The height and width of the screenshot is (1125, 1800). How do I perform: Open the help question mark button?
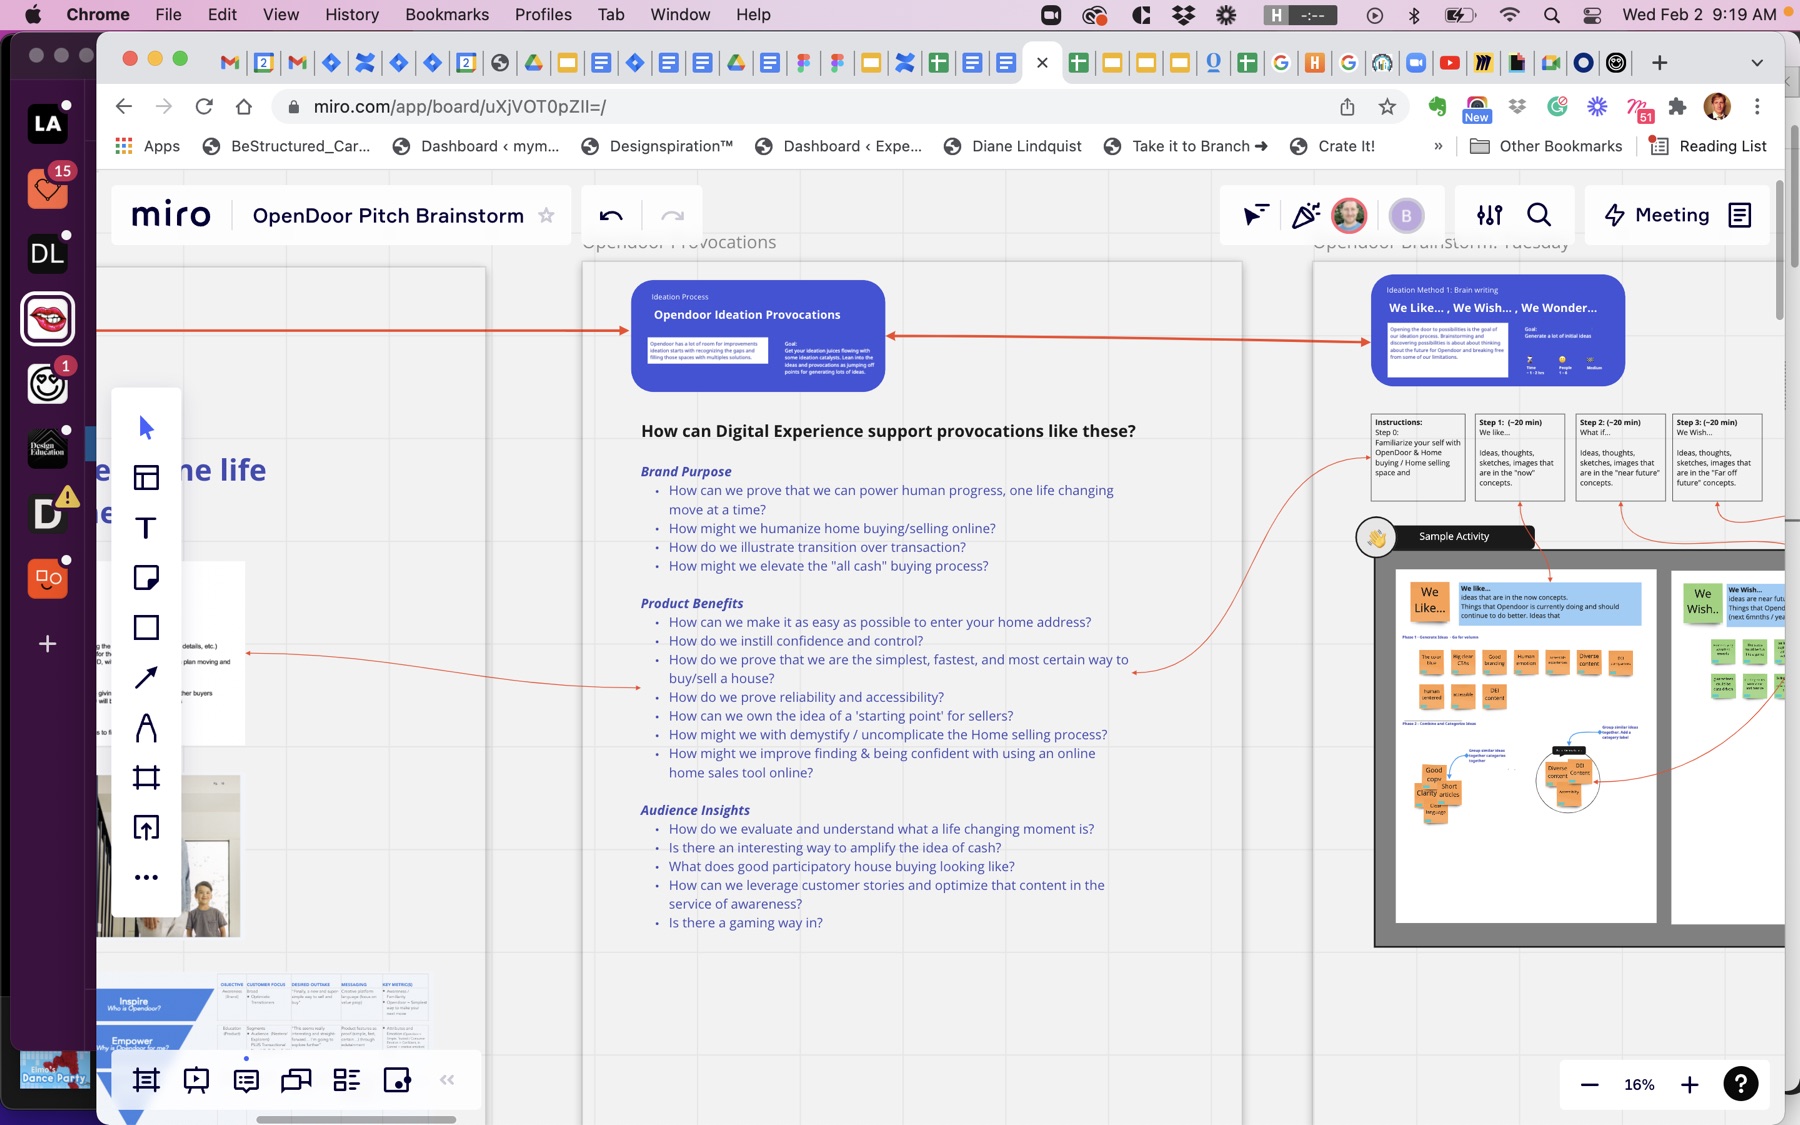point(1741,1084)
